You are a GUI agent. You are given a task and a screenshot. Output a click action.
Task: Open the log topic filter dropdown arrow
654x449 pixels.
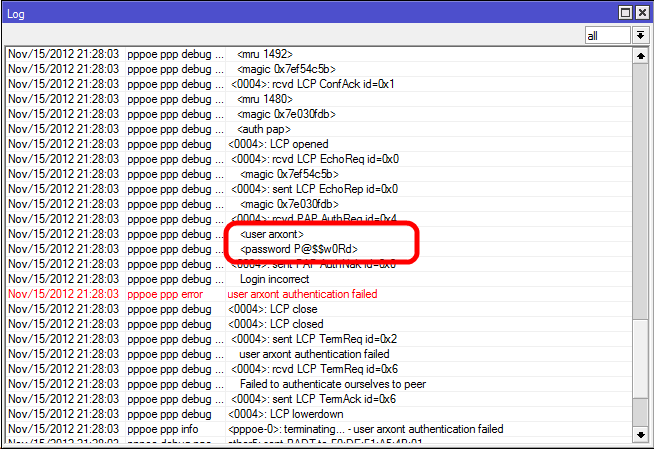(640, 35)
